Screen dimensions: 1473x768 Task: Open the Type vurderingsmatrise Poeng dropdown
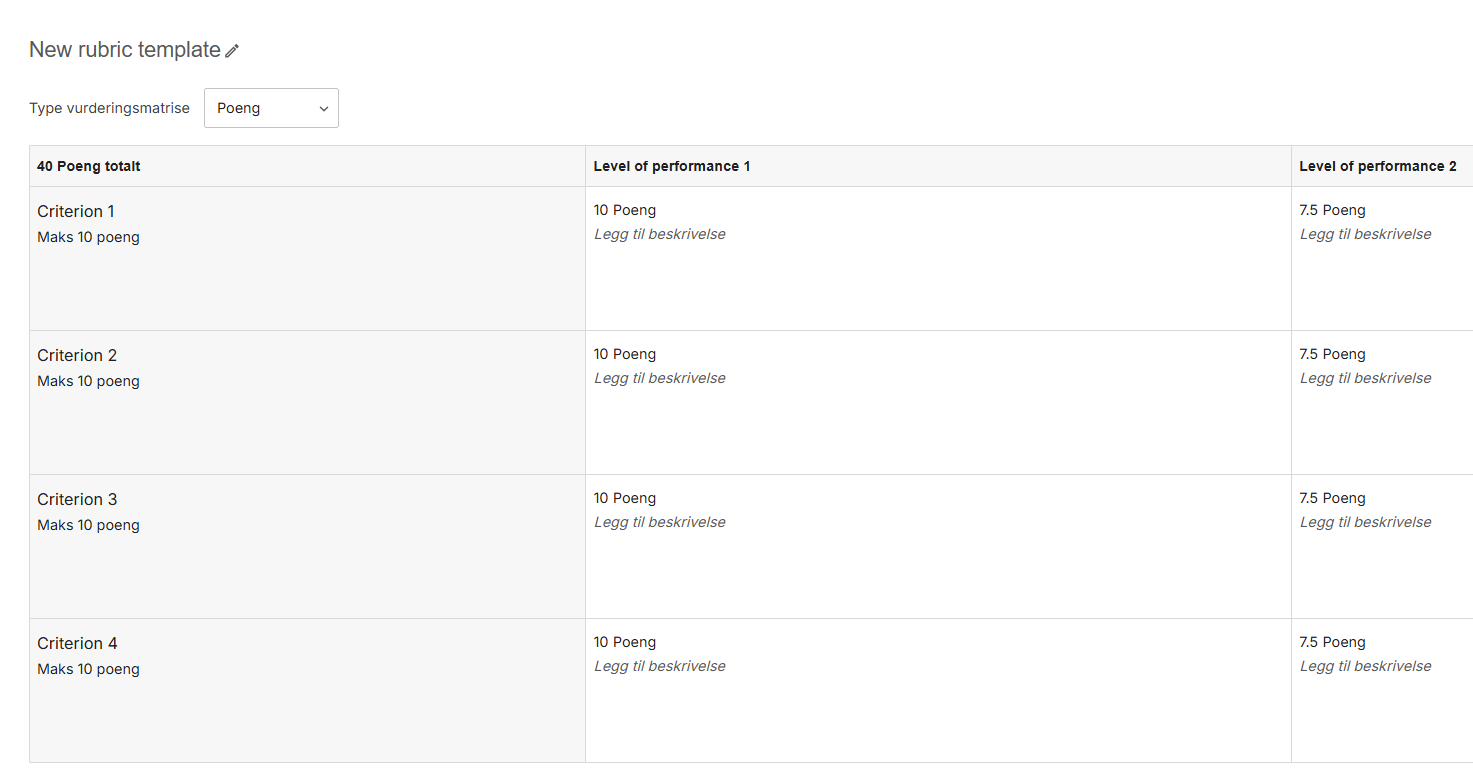(271, 108)
